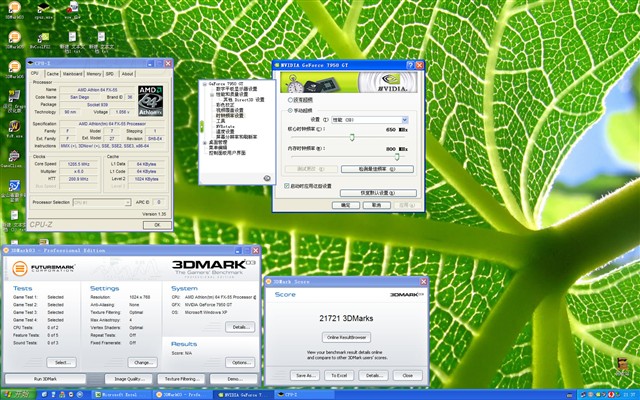This screenshot has width=640, height=400.
Task: Select the NVRotate tree item
Action: tap(225, 126)
